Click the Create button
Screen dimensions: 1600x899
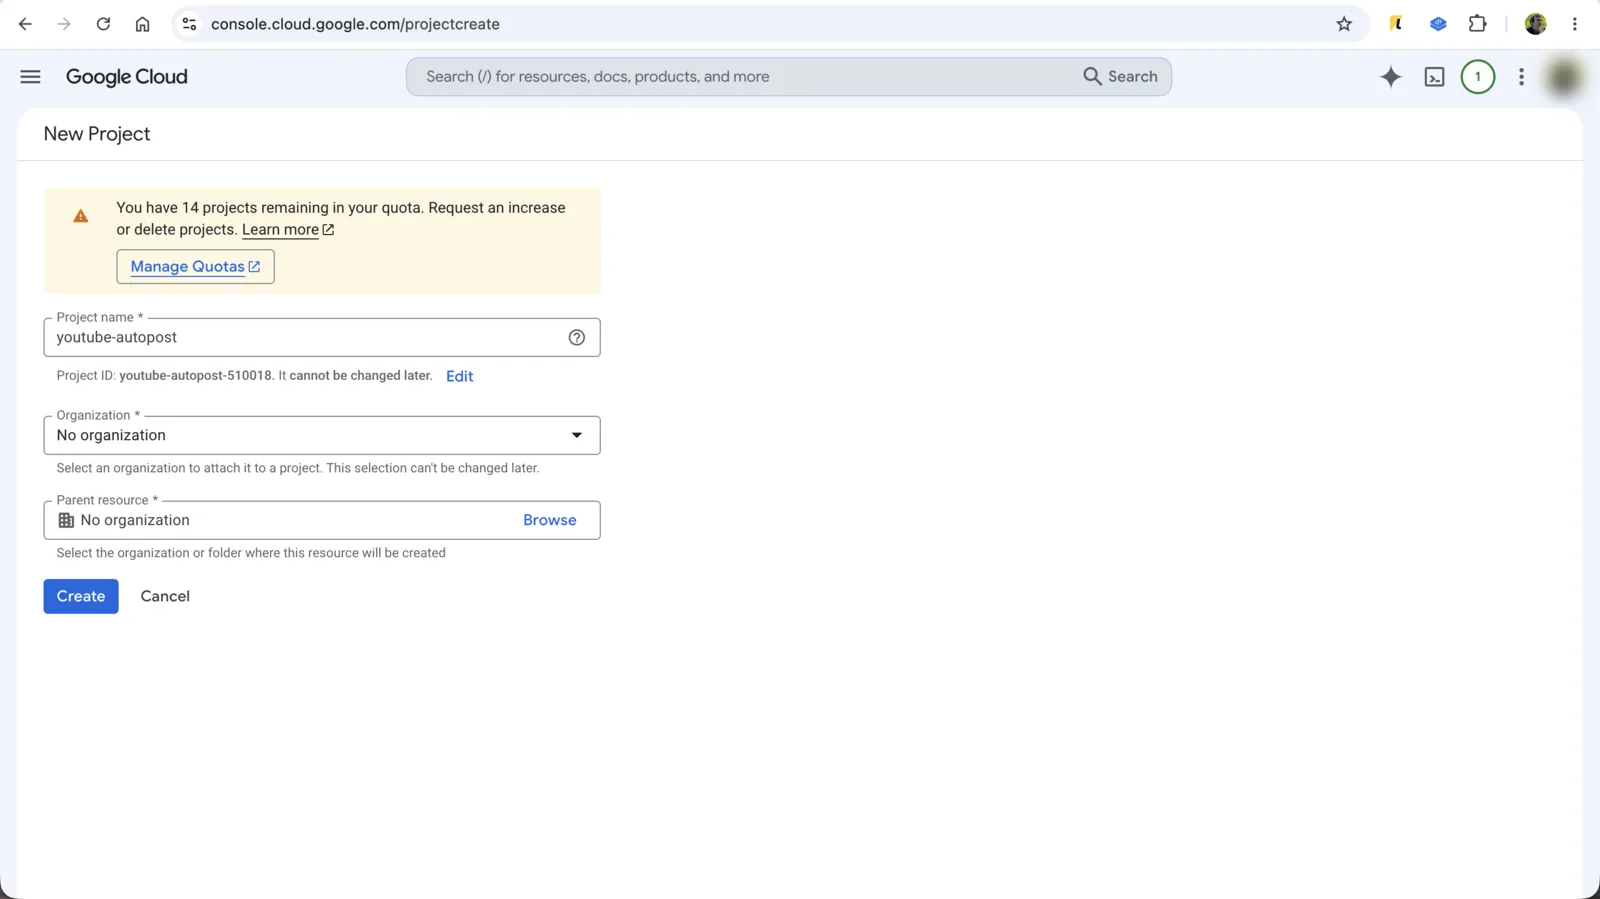81,597
